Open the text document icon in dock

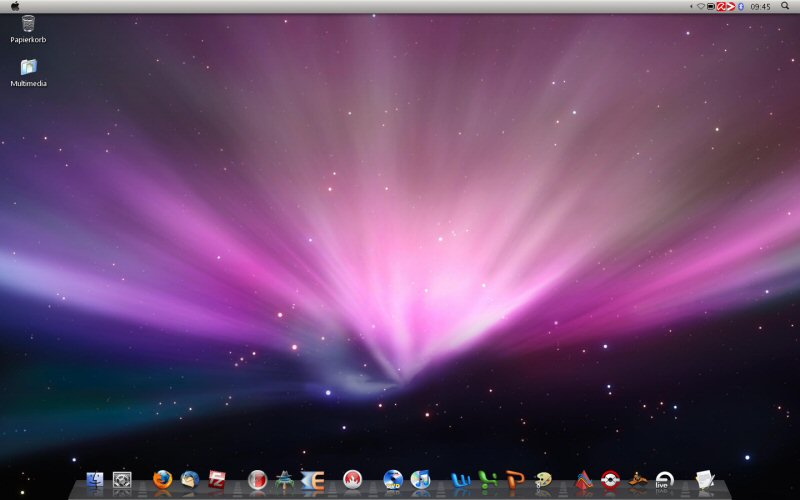(x=705, y=480)
